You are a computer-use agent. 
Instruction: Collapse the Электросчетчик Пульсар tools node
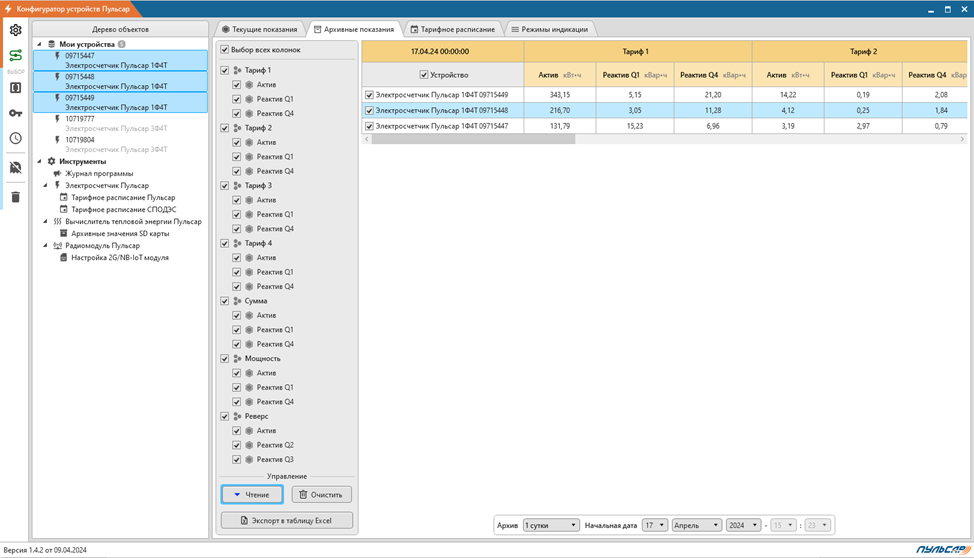45,185
